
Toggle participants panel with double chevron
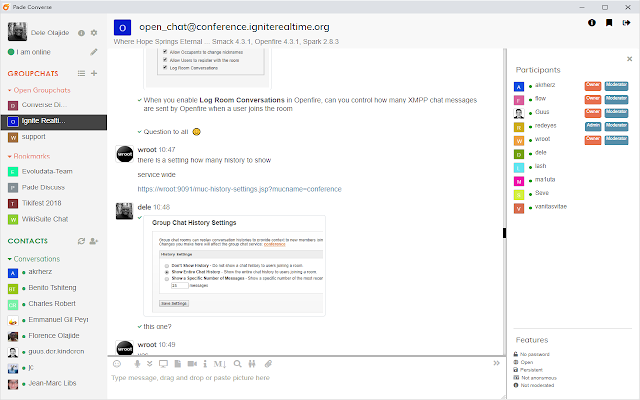(x=496, y=363)
